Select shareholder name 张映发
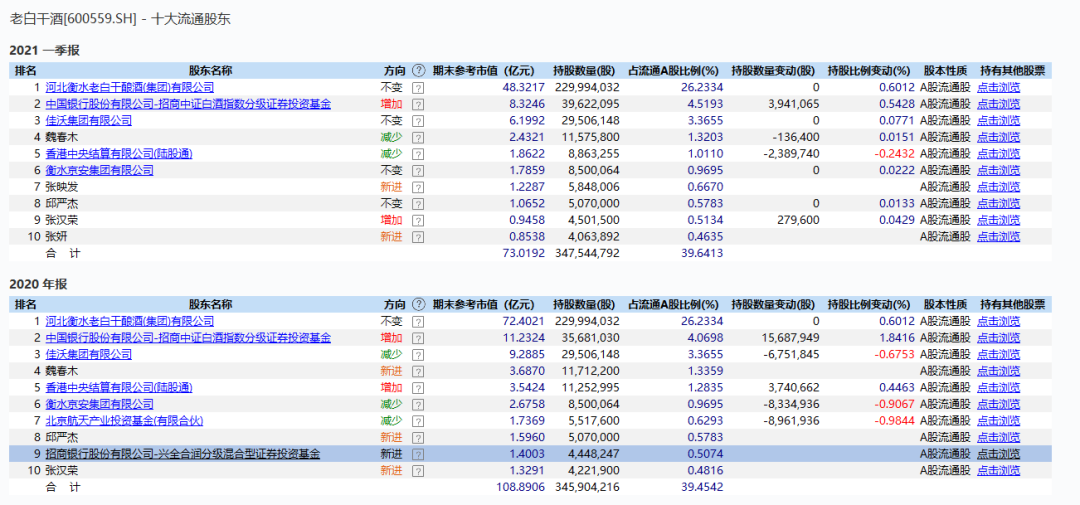 [x=62, y=187]
